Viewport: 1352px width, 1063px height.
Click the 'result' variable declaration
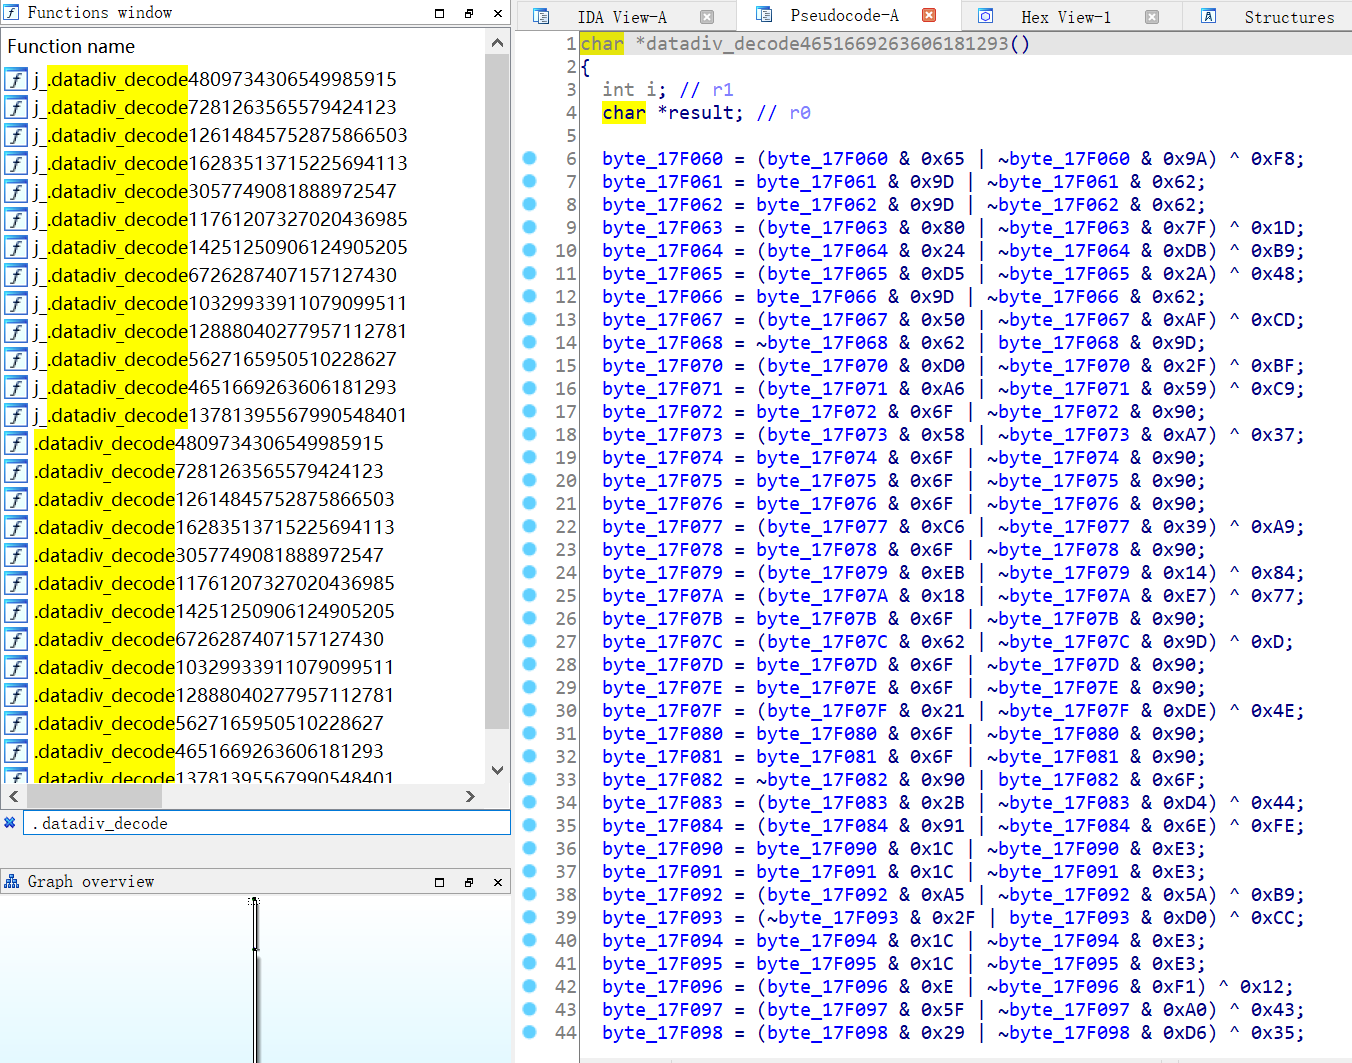pyautogui.click(x=701, y=112)
